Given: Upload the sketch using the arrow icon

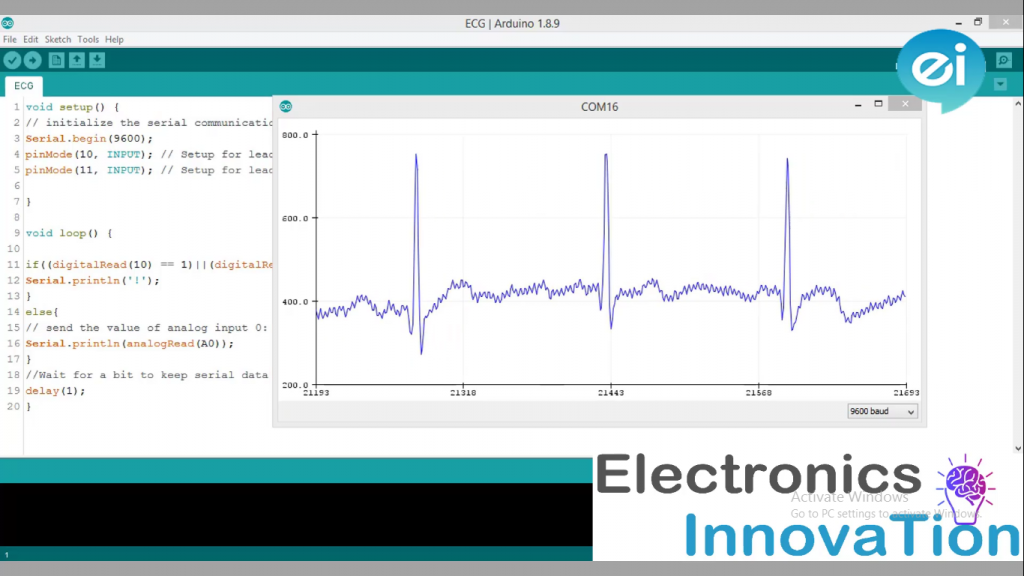Looking at the screenshot, I should 31,59.
